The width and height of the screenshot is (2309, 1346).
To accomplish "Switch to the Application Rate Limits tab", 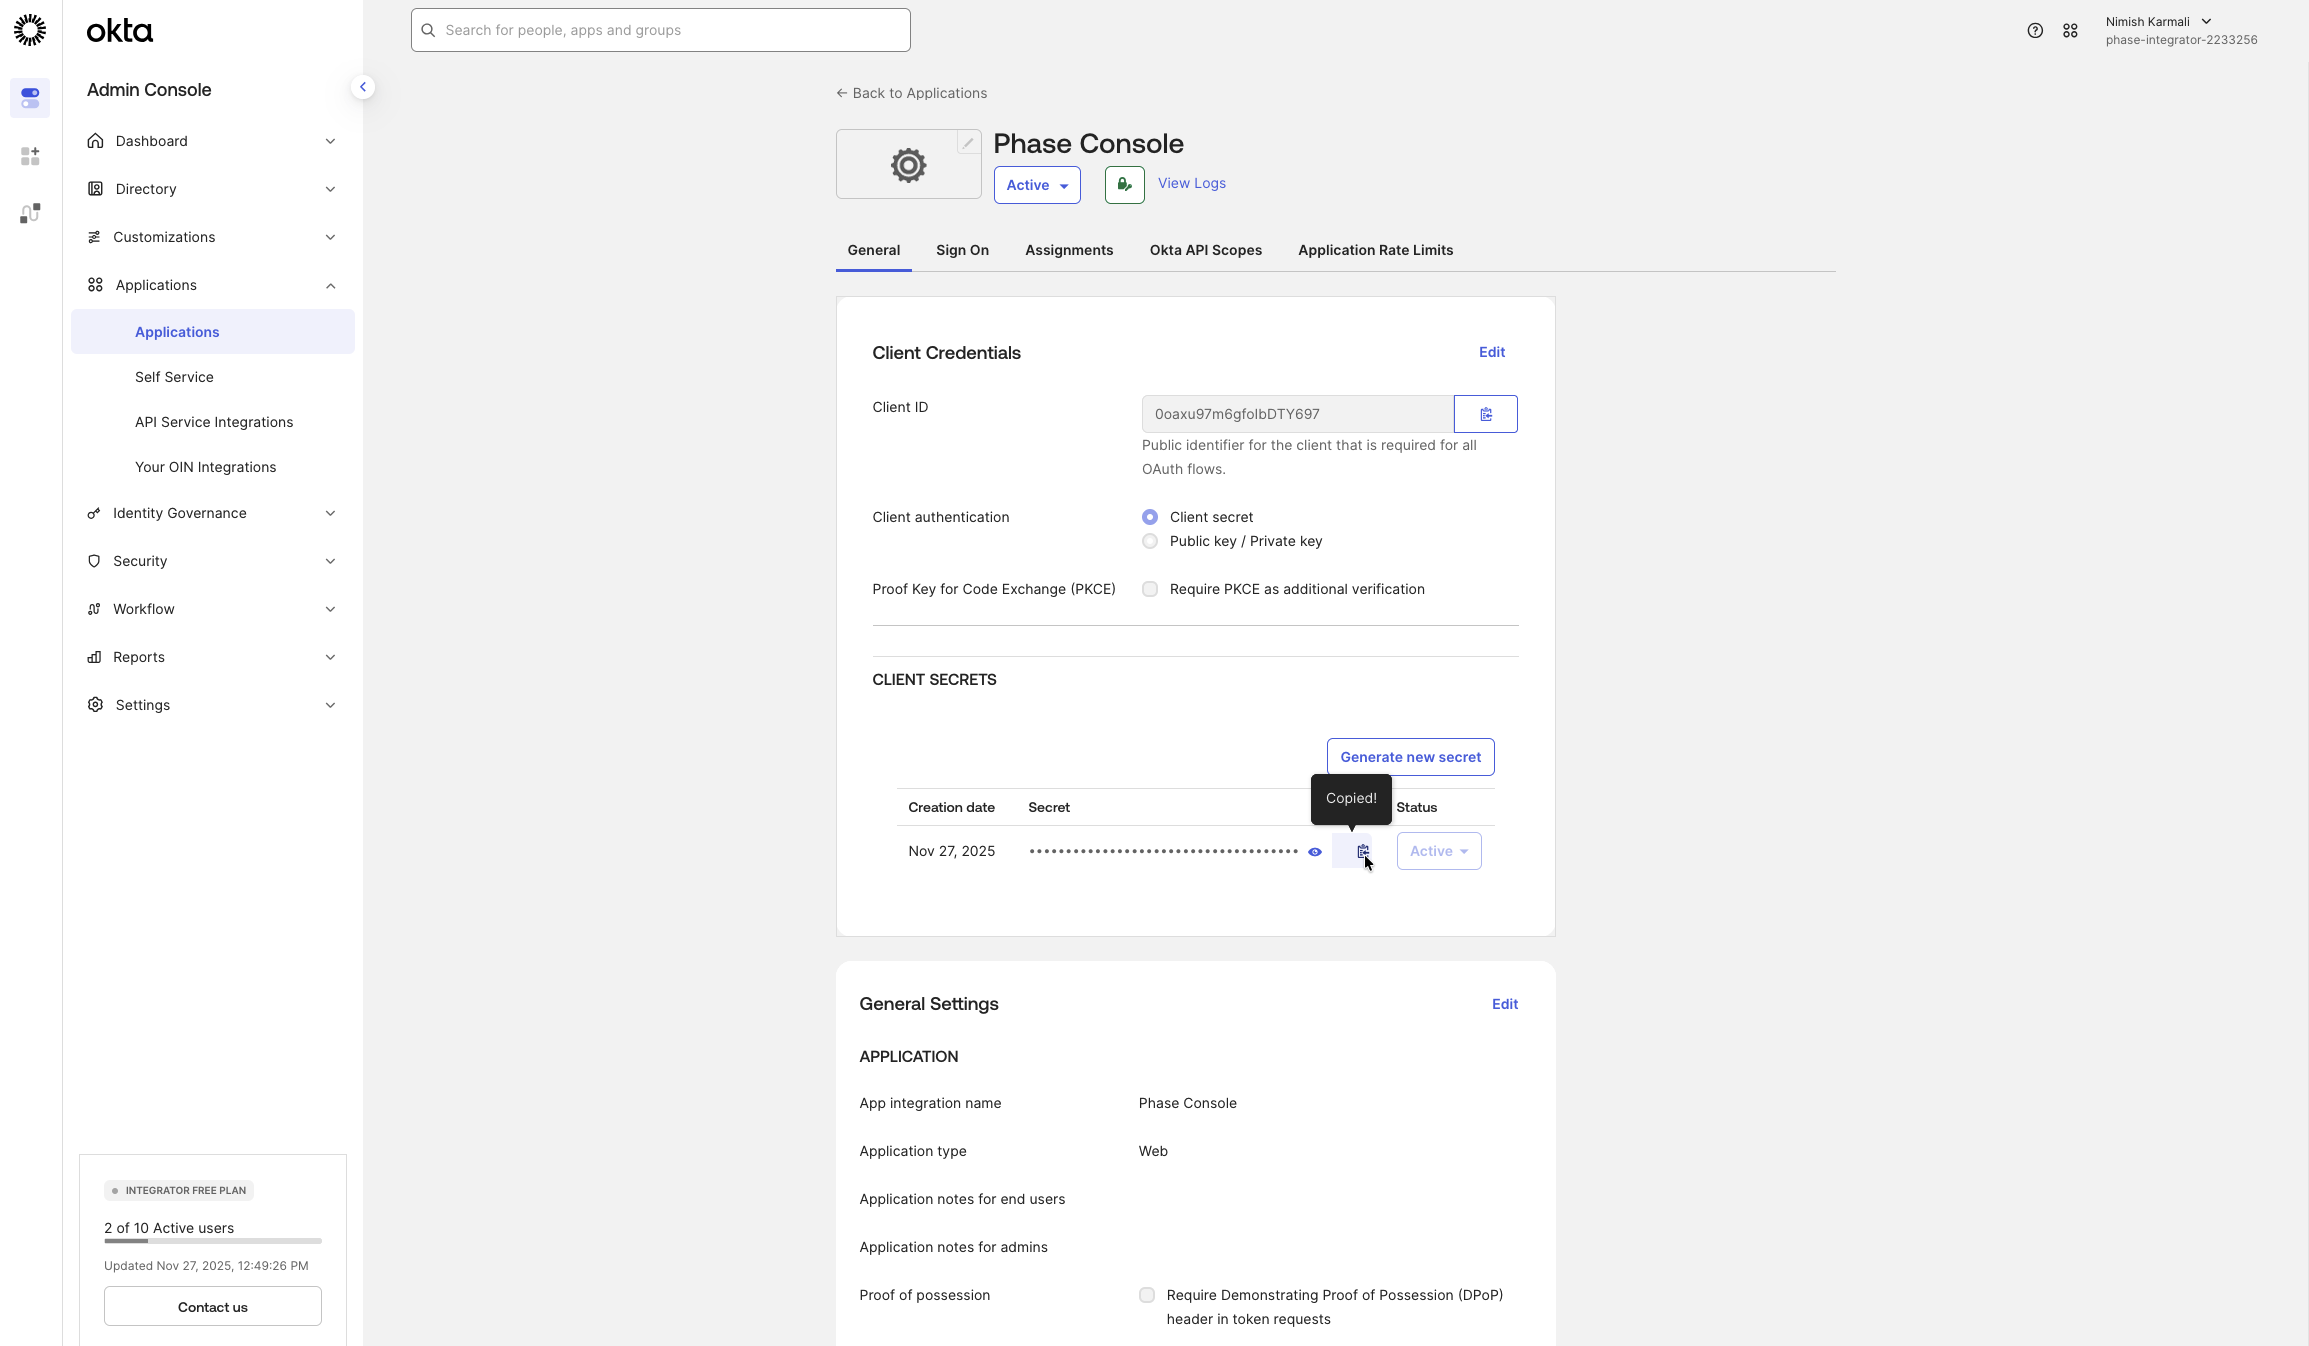I will [1376, 250].
